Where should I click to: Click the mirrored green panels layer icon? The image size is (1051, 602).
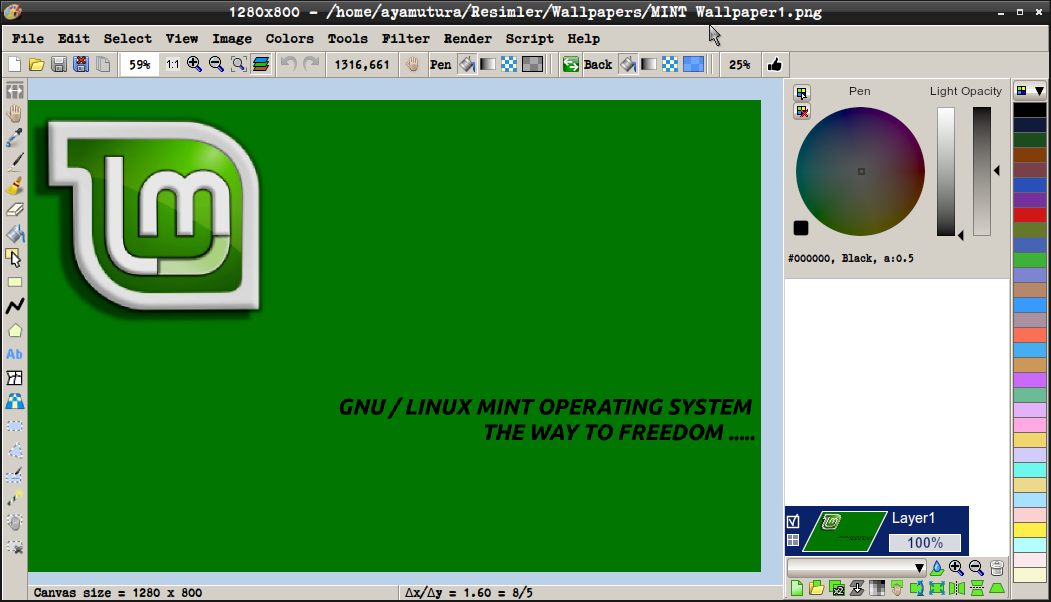(957, 589)
